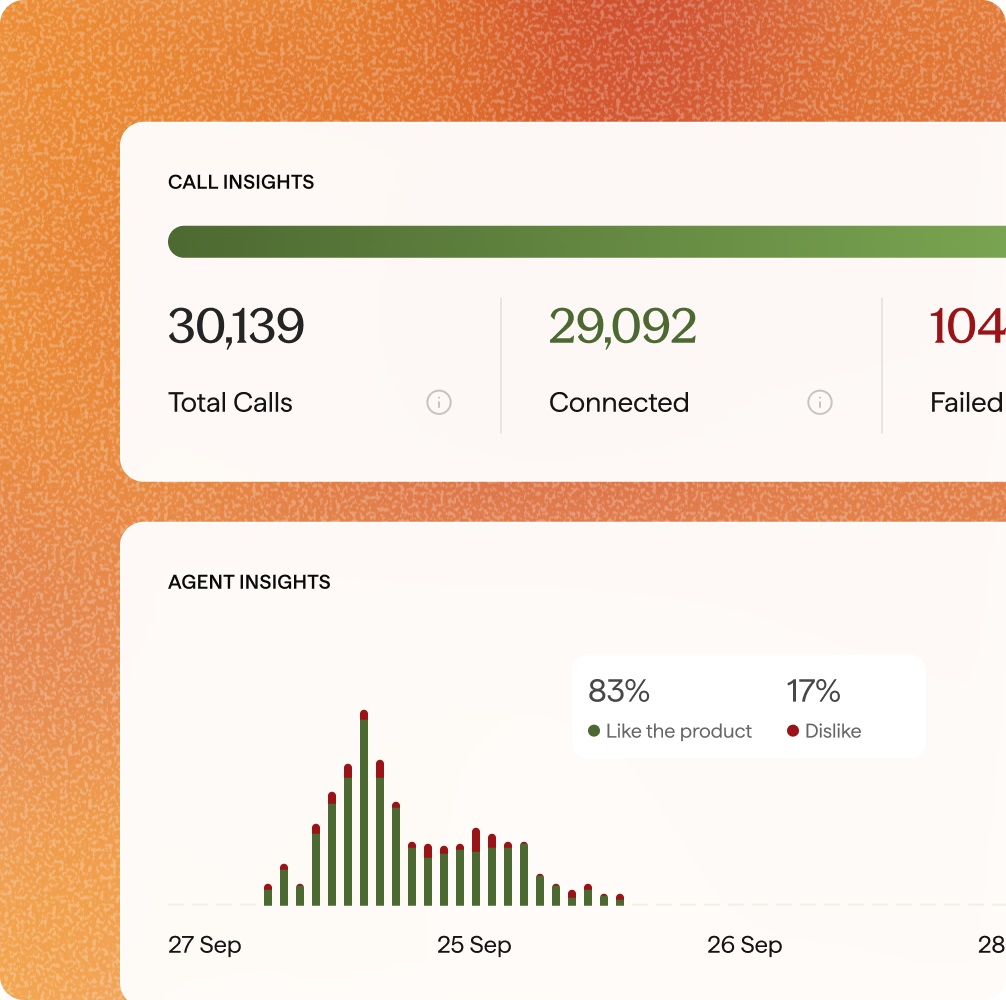Image resolution: width=1006 pixels, height=1000 pixels.
Task: Click the Connected info icon
Action: point(819,403)
